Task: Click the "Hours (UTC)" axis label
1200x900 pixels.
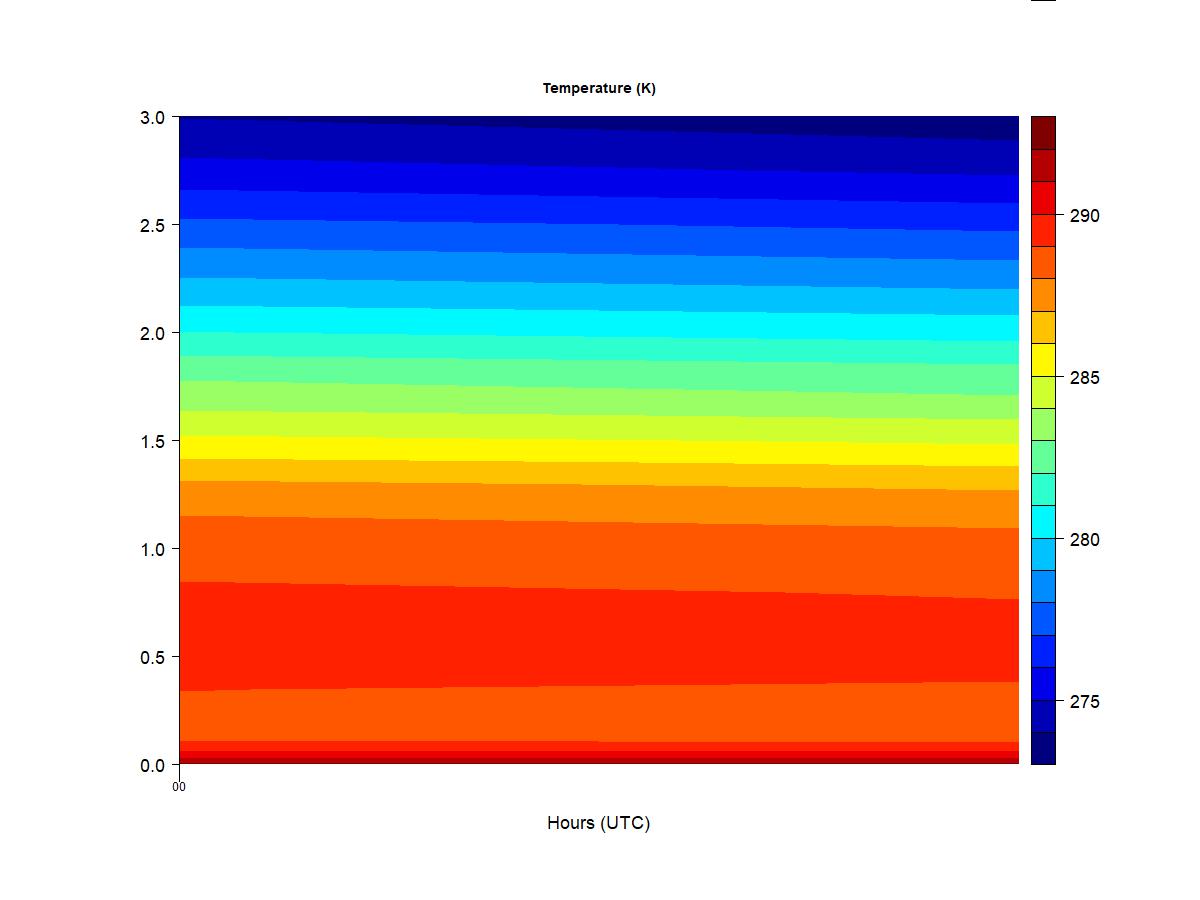Action: [598, 823]
